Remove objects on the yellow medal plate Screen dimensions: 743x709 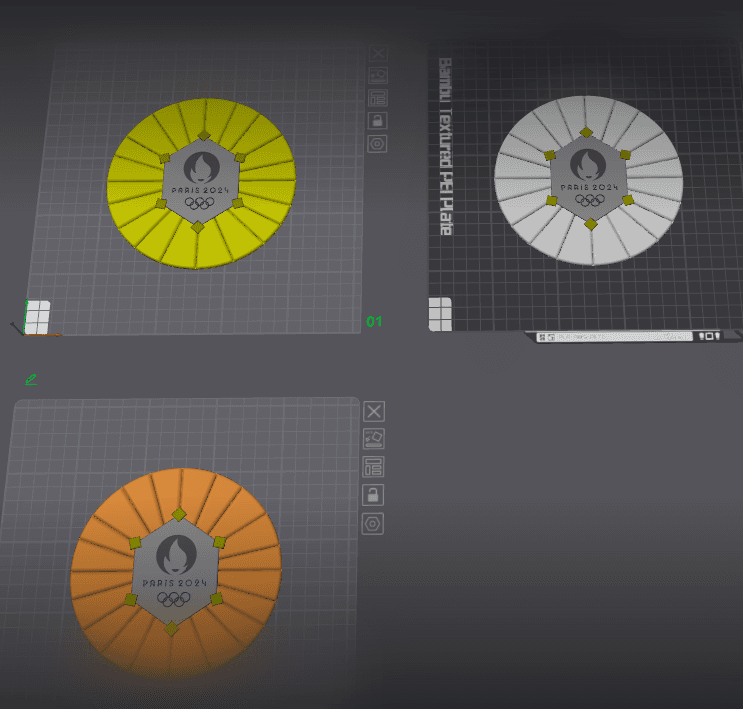coord(378,53)
